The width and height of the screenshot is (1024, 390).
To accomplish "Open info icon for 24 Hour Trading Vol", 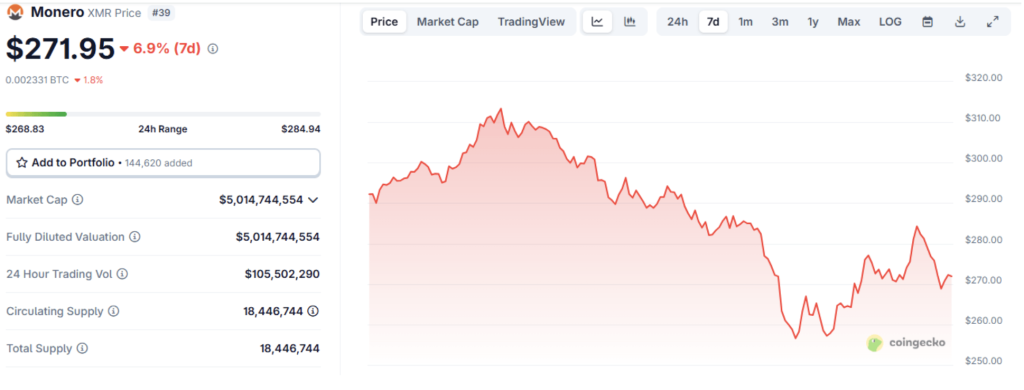I will 122,274.
